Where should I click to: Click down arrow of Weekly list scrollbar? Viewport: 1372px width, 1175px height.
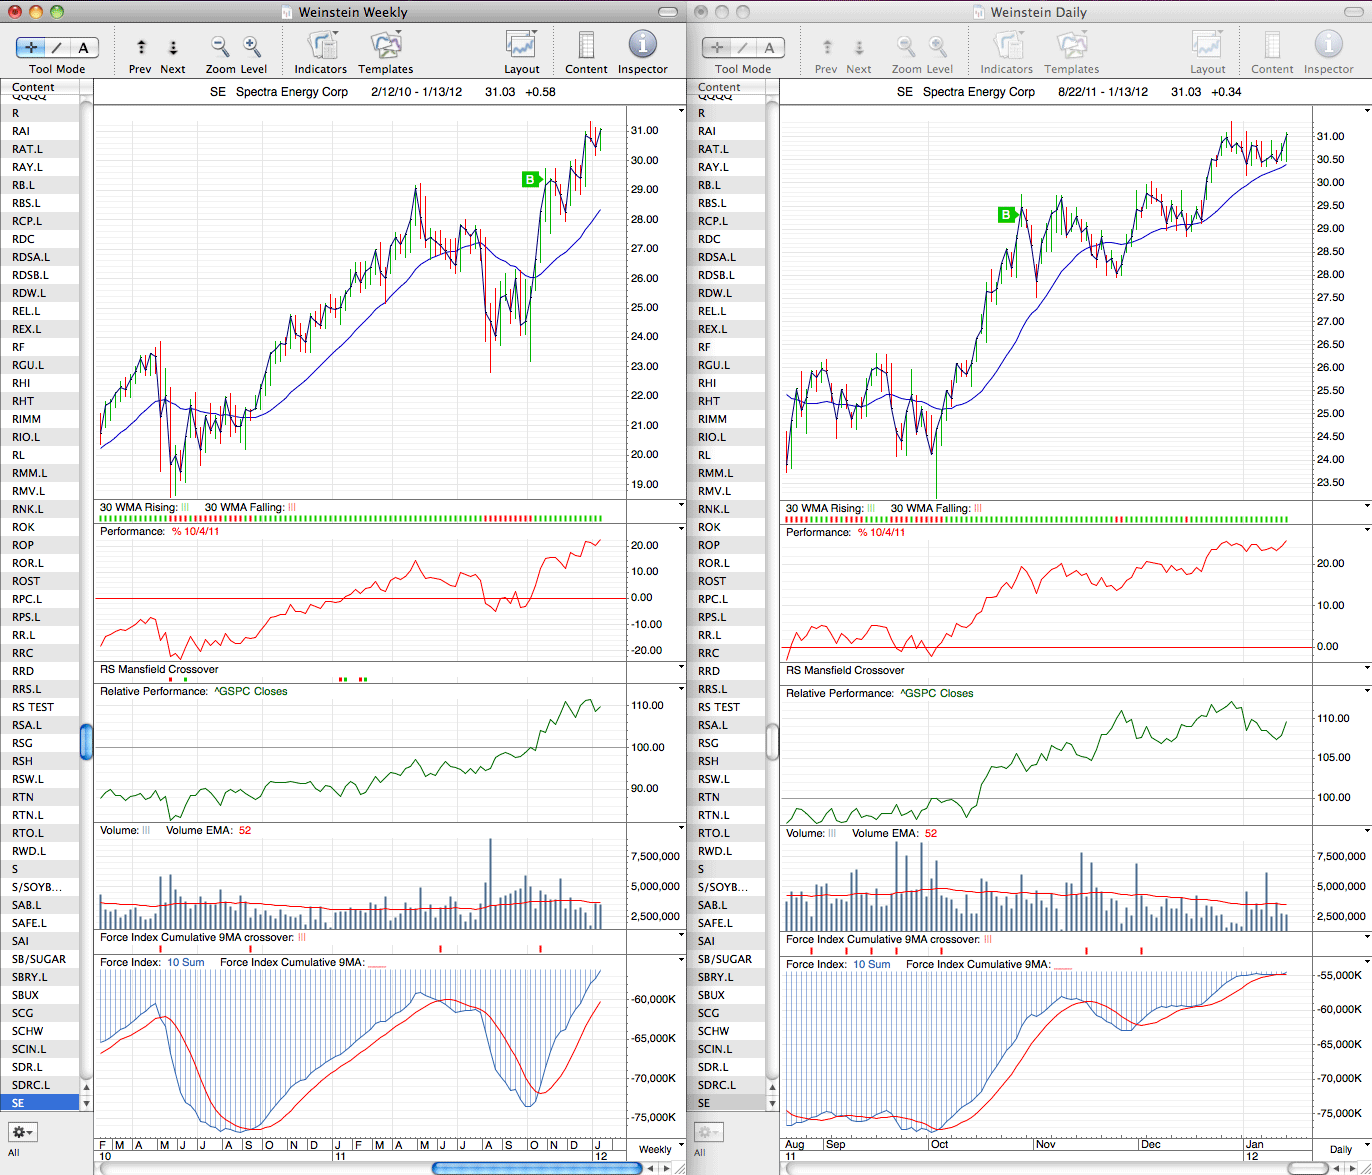(86, 1103)
